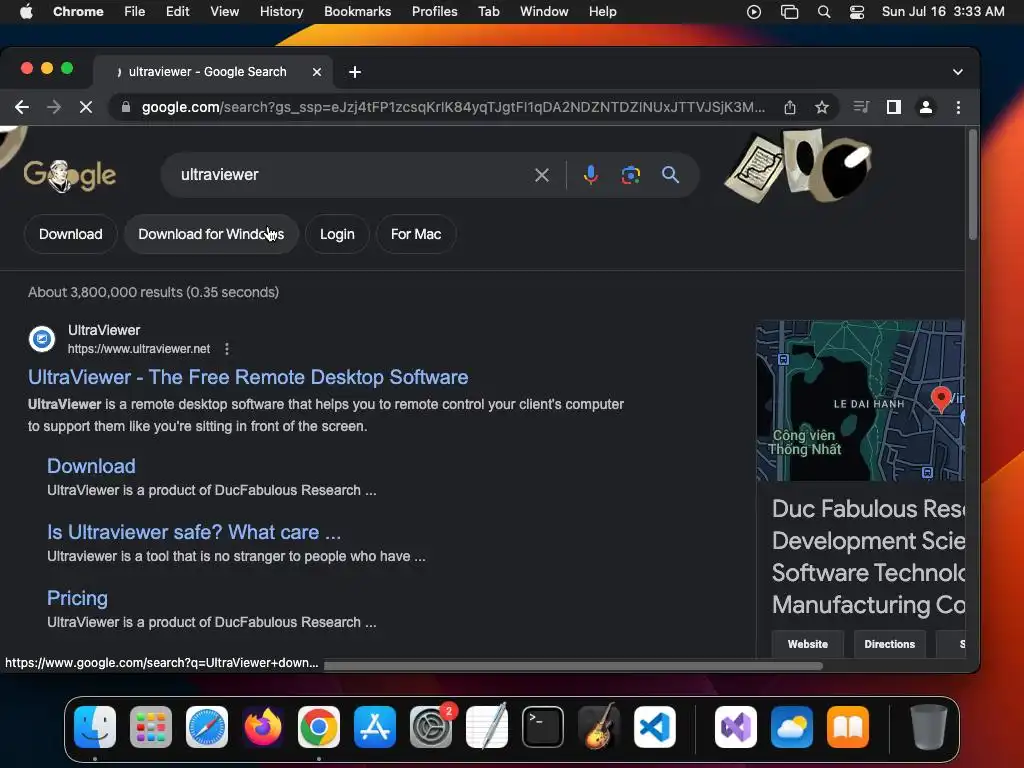Viewport: 1024px width, 768px height.
Task: Open the Chrome profile icon
Action: pyautogui.click(x=925, y=107)
